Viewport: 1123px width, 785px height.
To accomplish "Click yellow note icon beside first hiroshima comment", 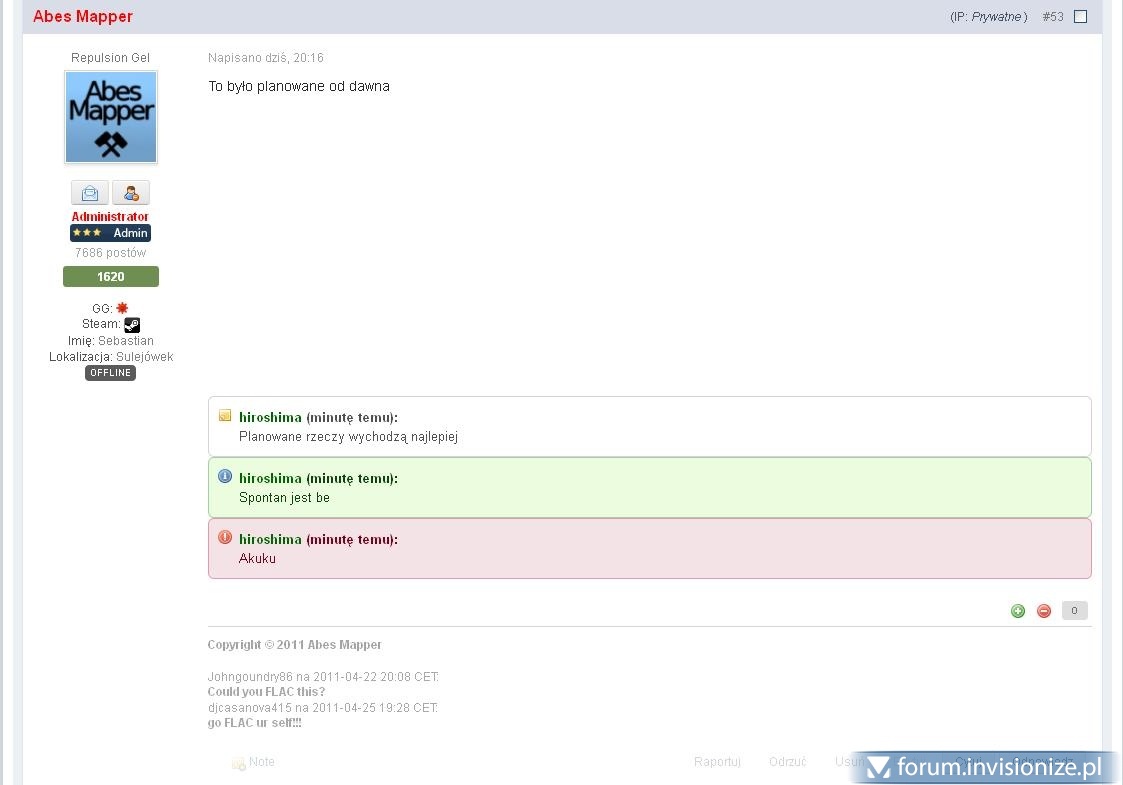I will 225,416.
